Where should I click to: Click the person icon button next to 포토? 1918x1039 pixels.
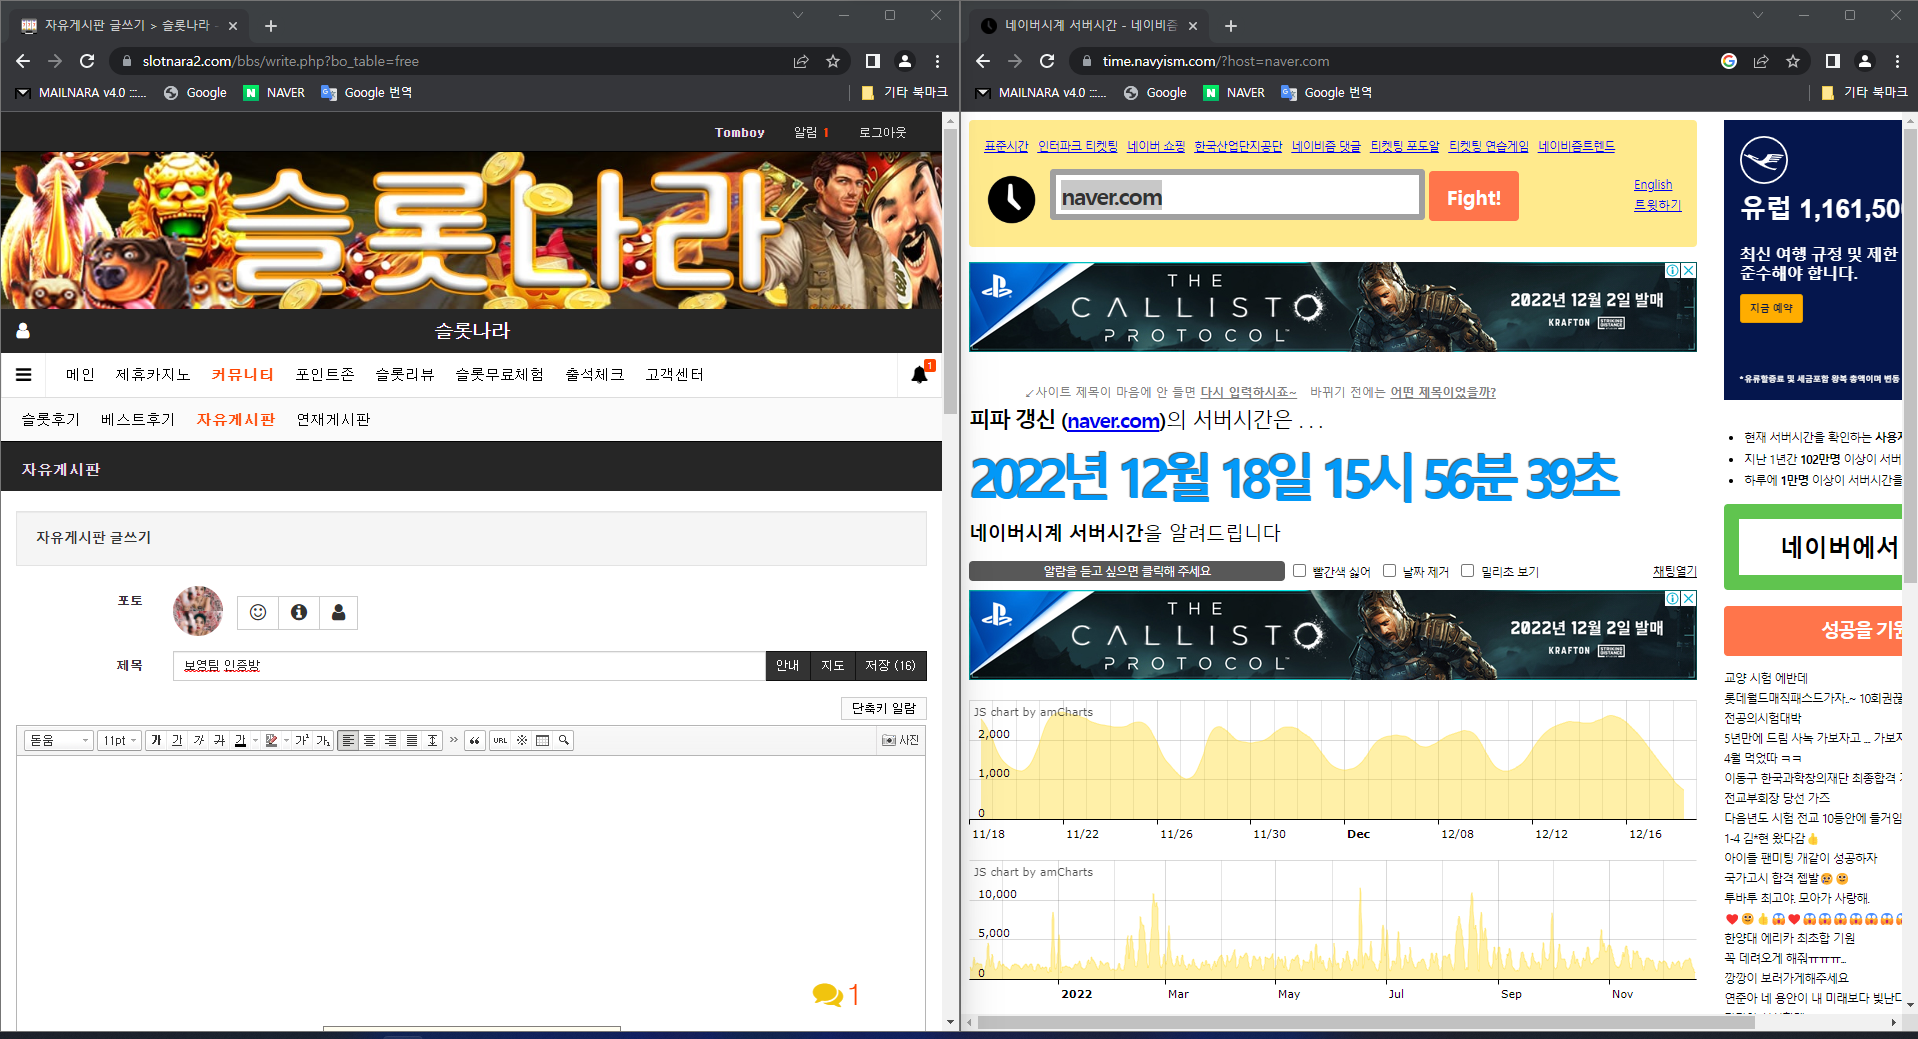(x=338, y=612)
